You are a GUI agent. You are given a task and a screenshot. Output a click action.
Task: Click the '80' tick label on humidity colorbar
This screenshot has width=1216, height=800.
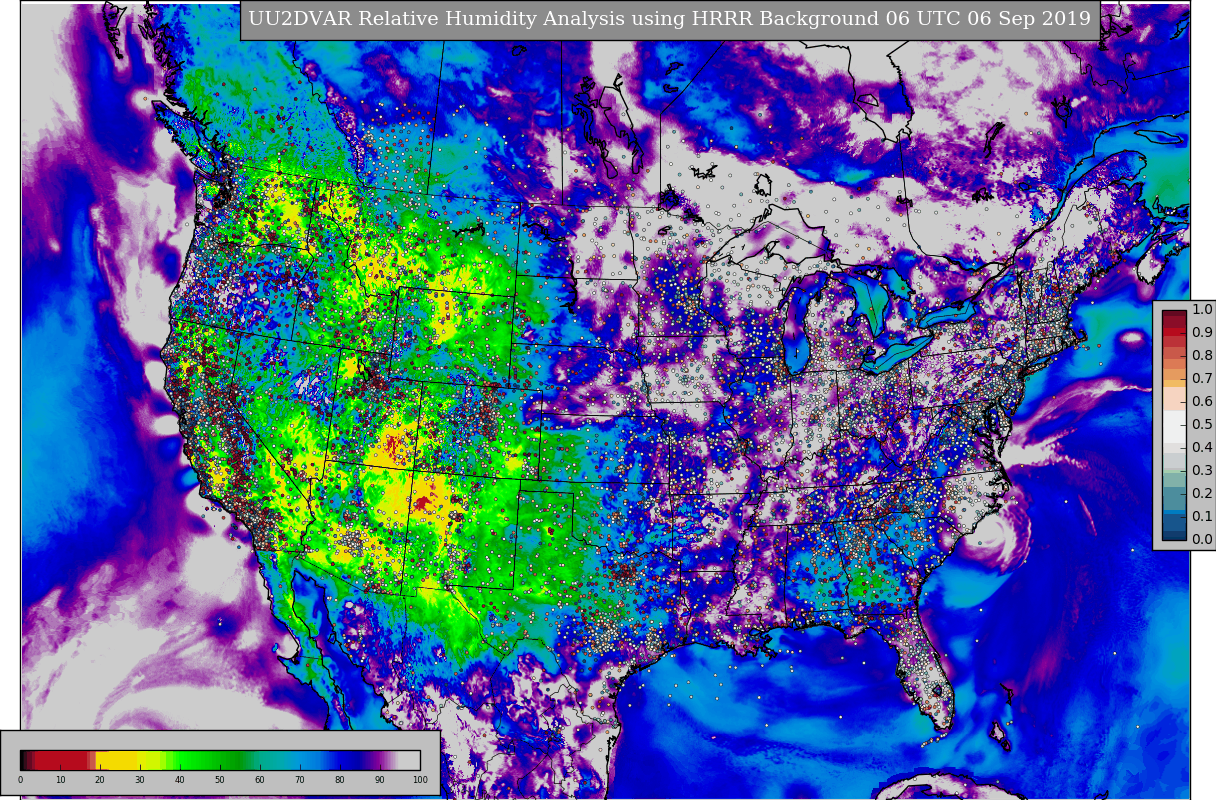click(x=340, y=780)
